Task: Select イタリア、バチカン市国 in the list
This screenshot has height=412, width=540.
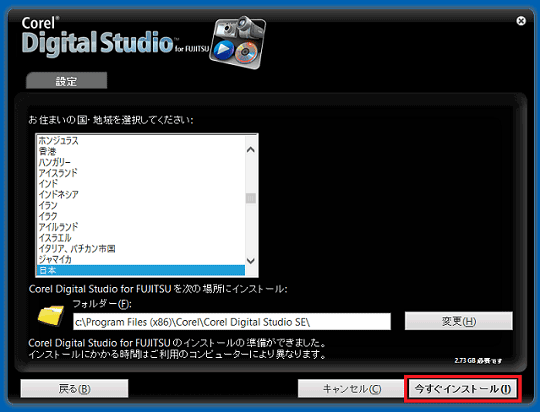Action: 141,249
